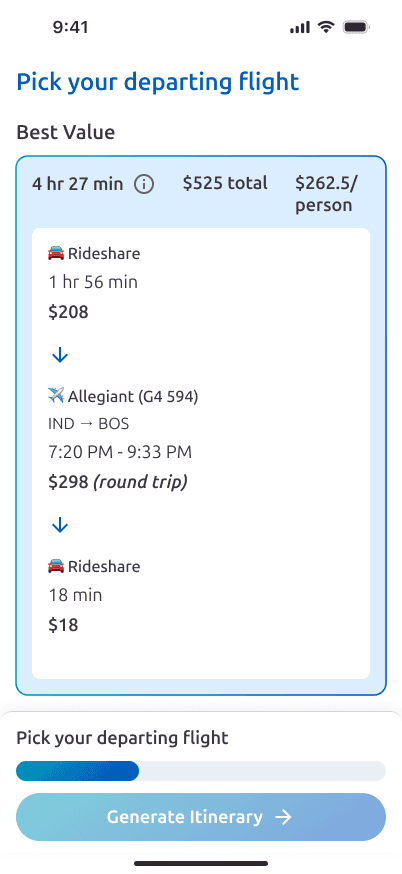Click the down arrow below $208
Viewport: 402px width, 874px height.
coord(60,355)
